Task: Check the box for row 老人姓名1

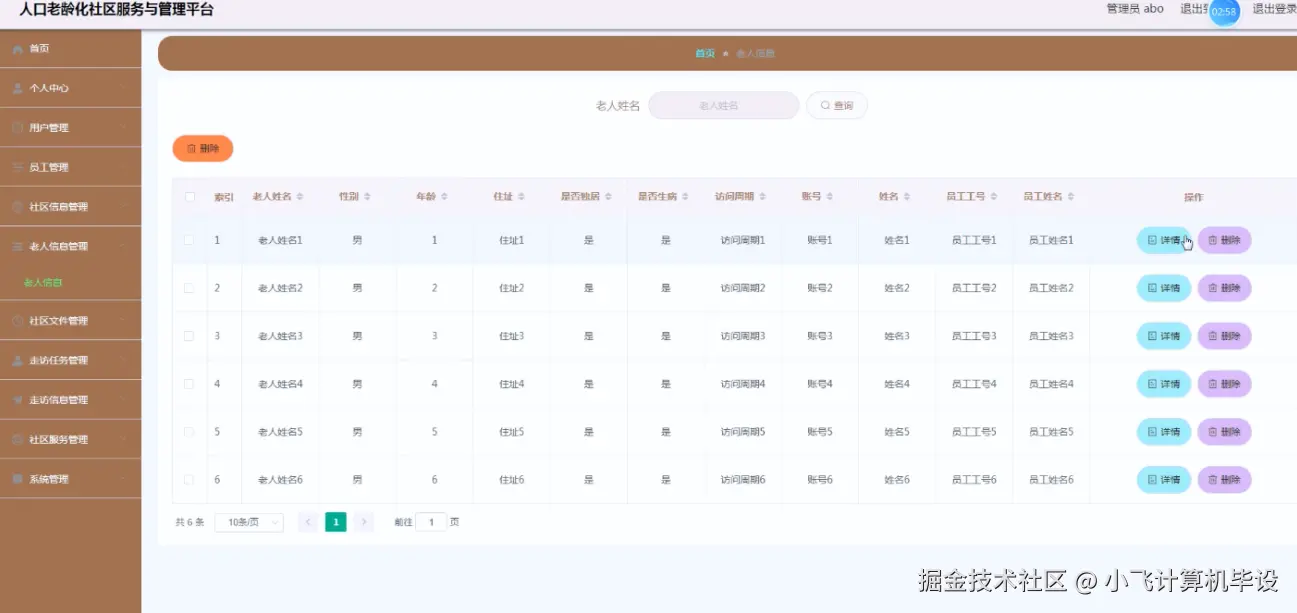Action: tap(189, 240)
